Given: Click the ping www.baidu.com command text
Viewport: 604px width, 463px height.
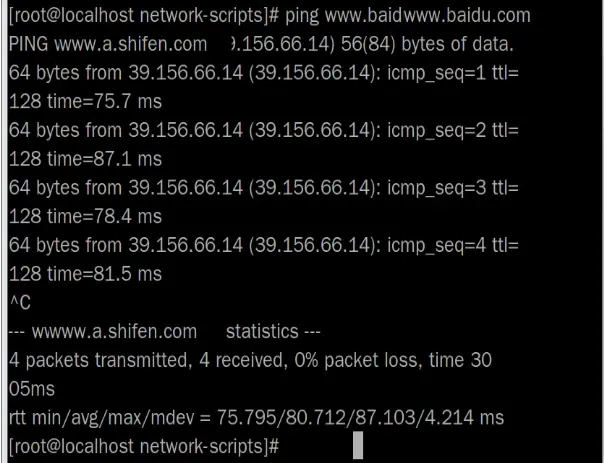Looking at the screenshot, I should [x=408, y=16].
